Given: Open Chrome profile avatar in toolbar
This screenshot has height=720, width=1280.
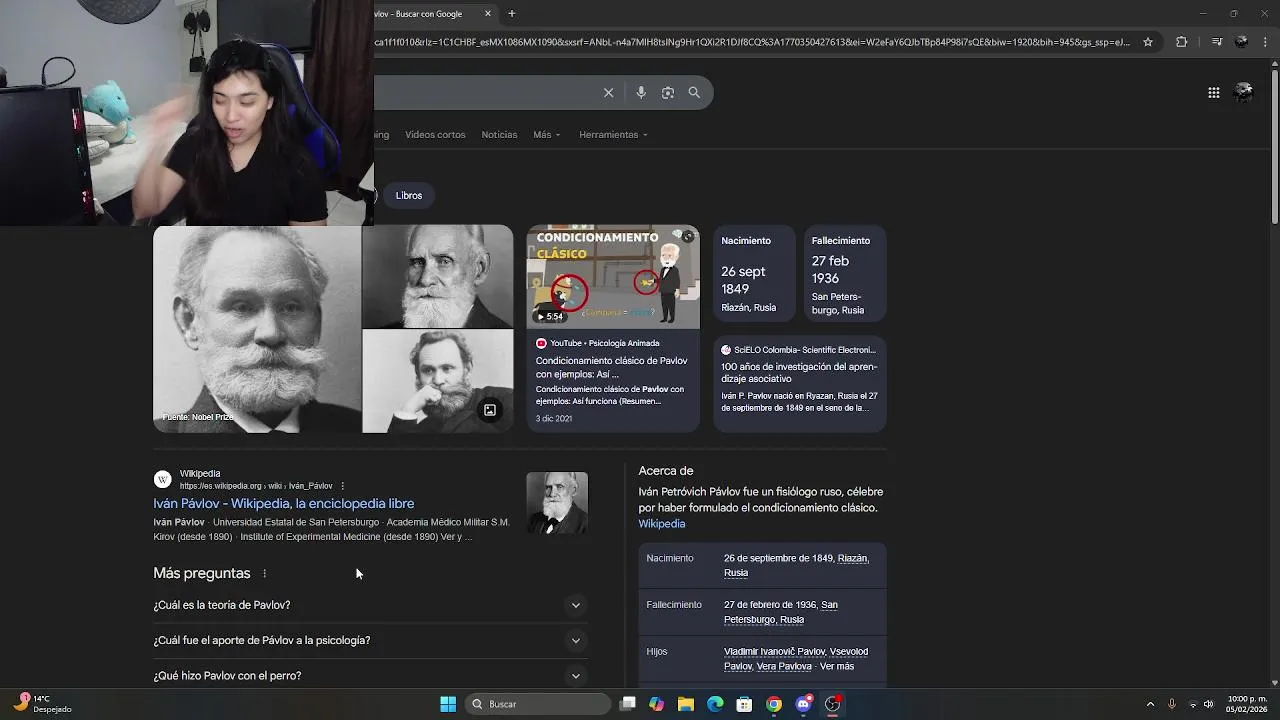Looking at the screenshot, I should tap(1242, 42).
